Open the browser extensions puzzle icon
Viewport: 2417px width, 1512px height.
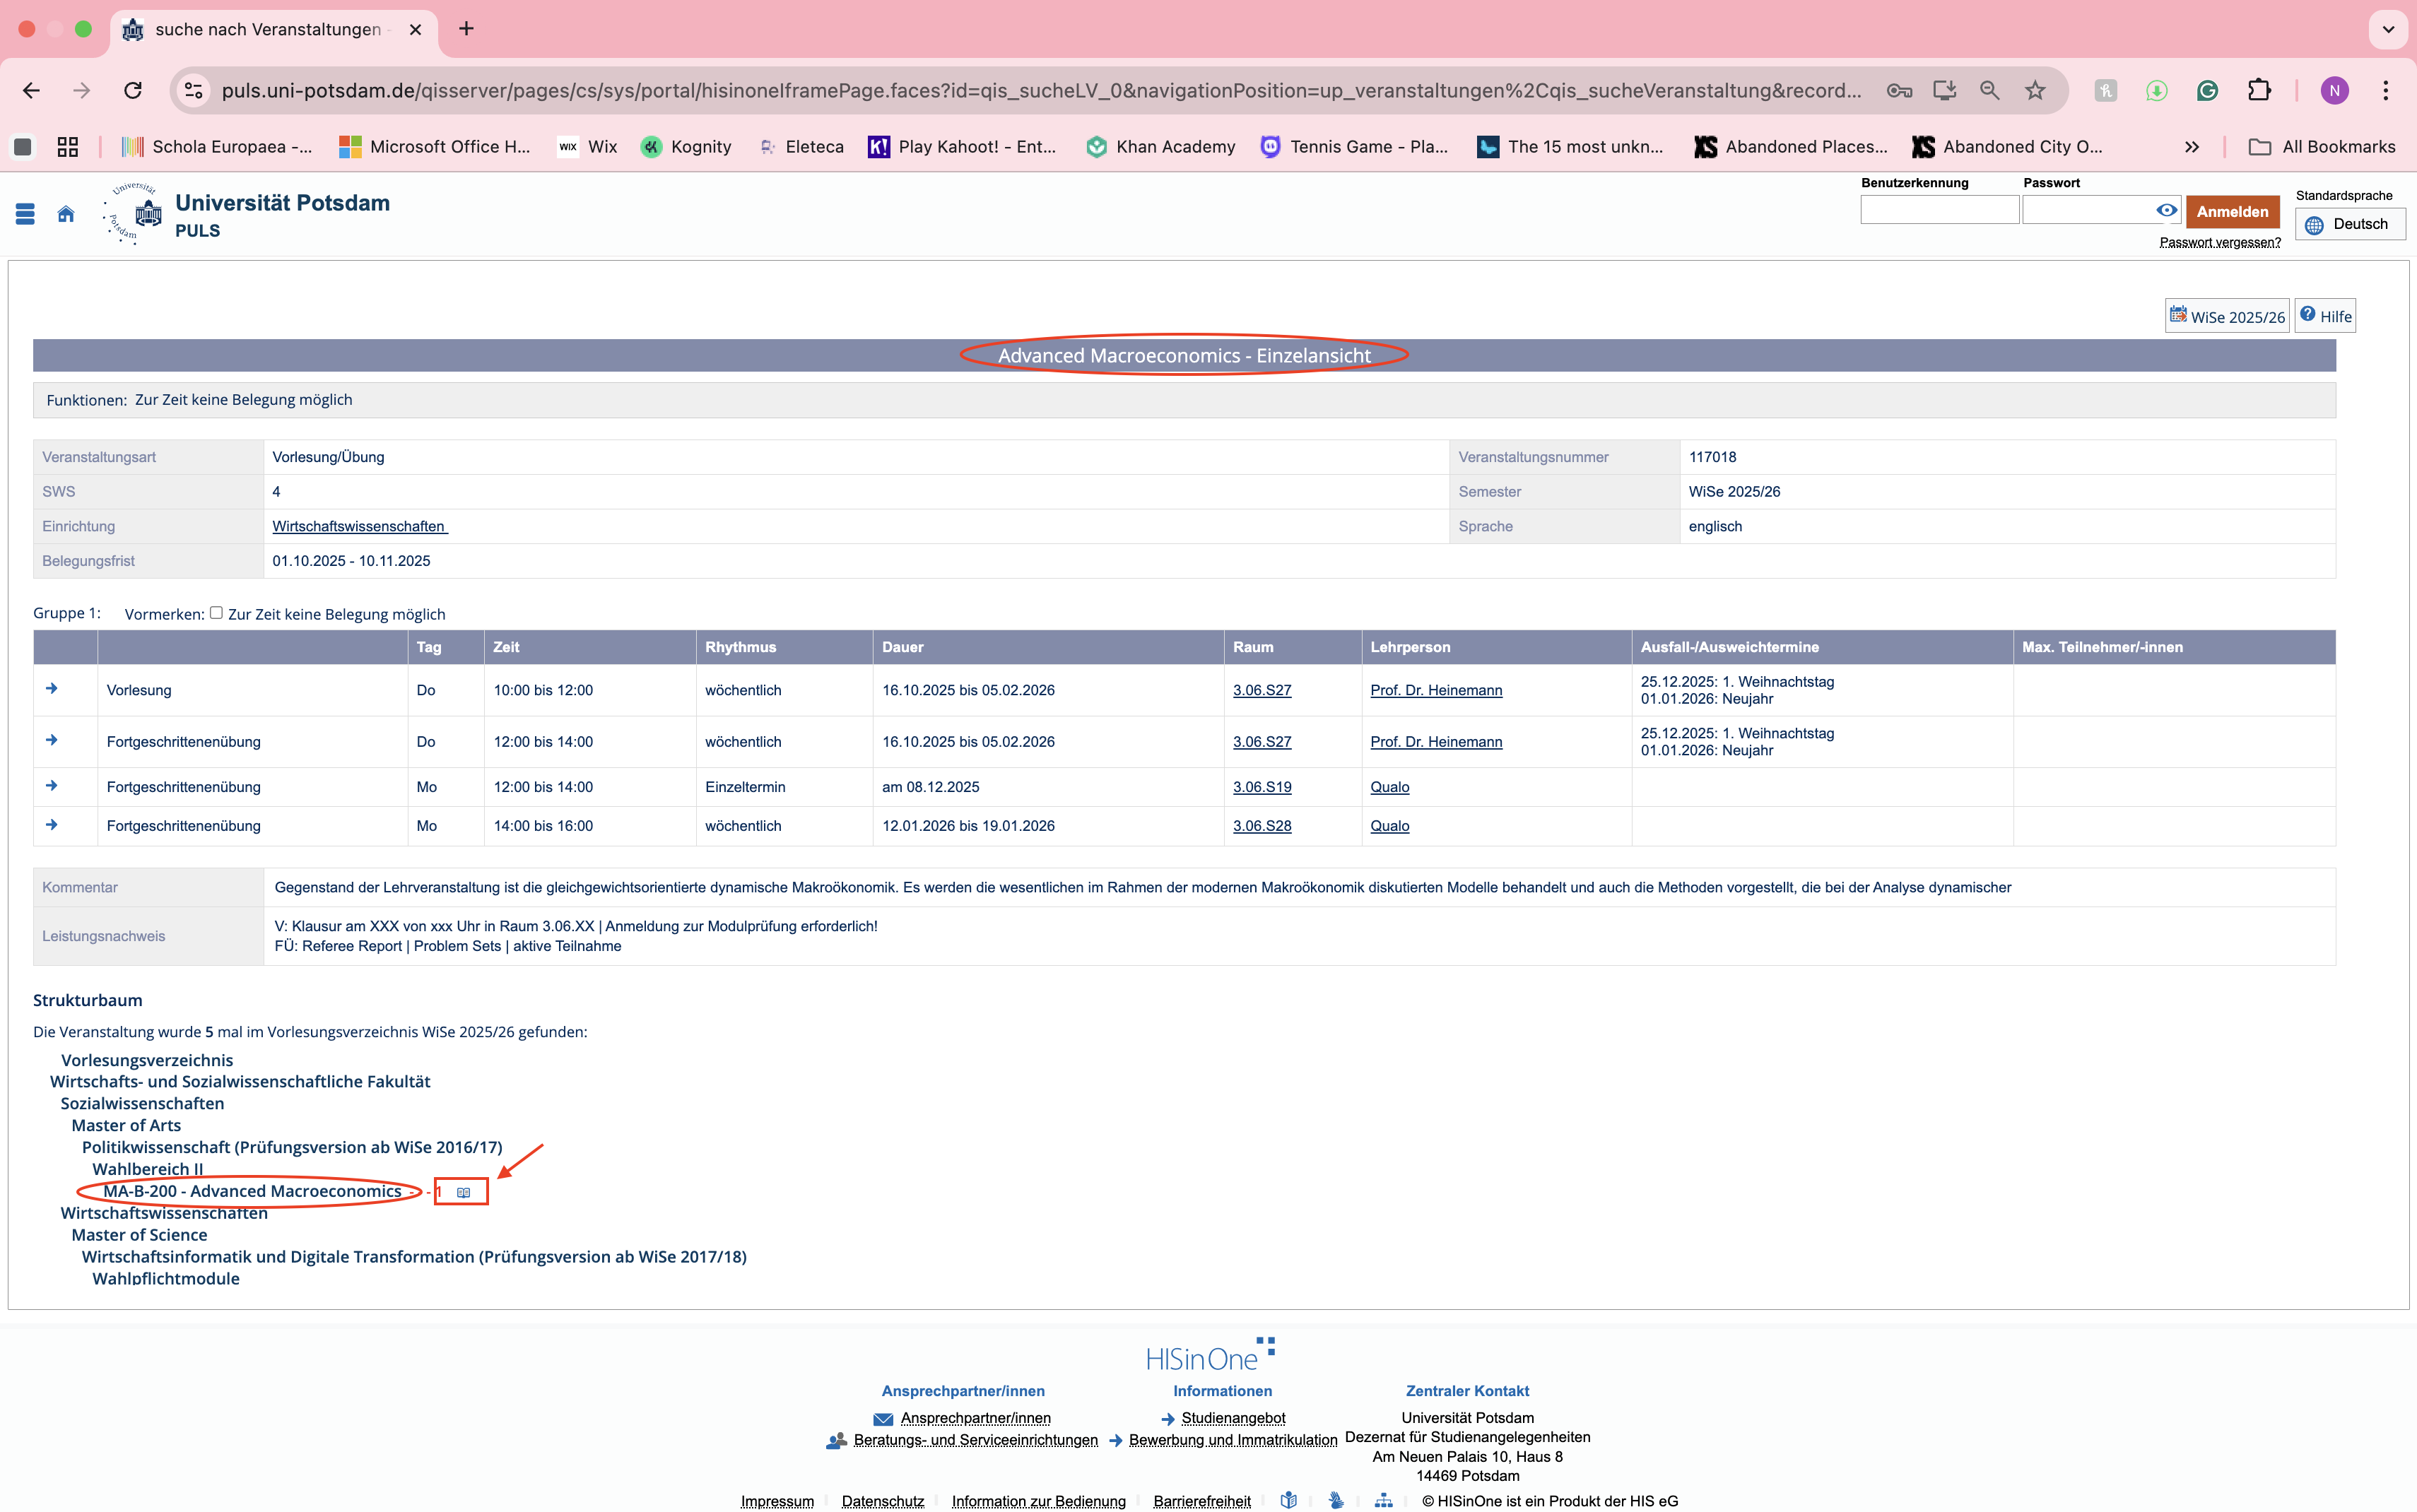tap(2259, 91)
